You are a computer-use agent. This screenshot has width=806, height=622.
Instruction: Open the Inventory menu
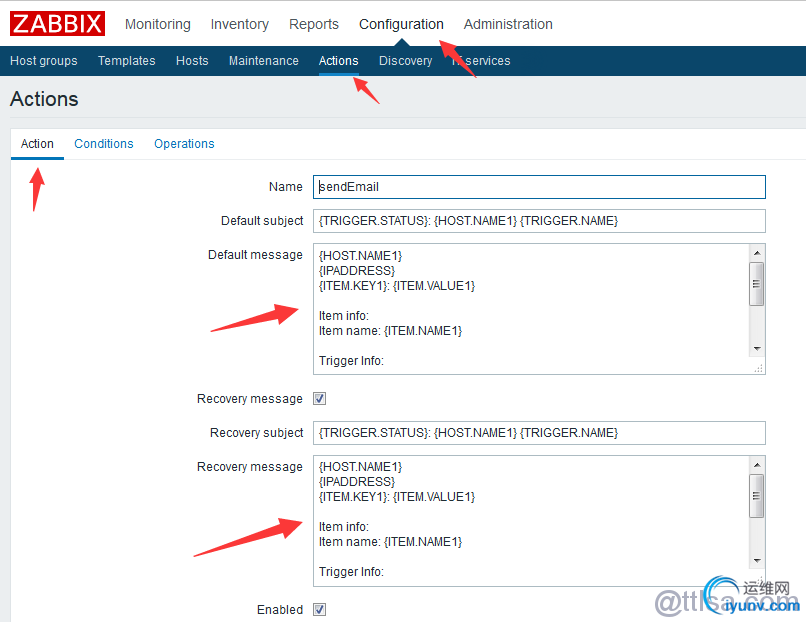(240, 24)
